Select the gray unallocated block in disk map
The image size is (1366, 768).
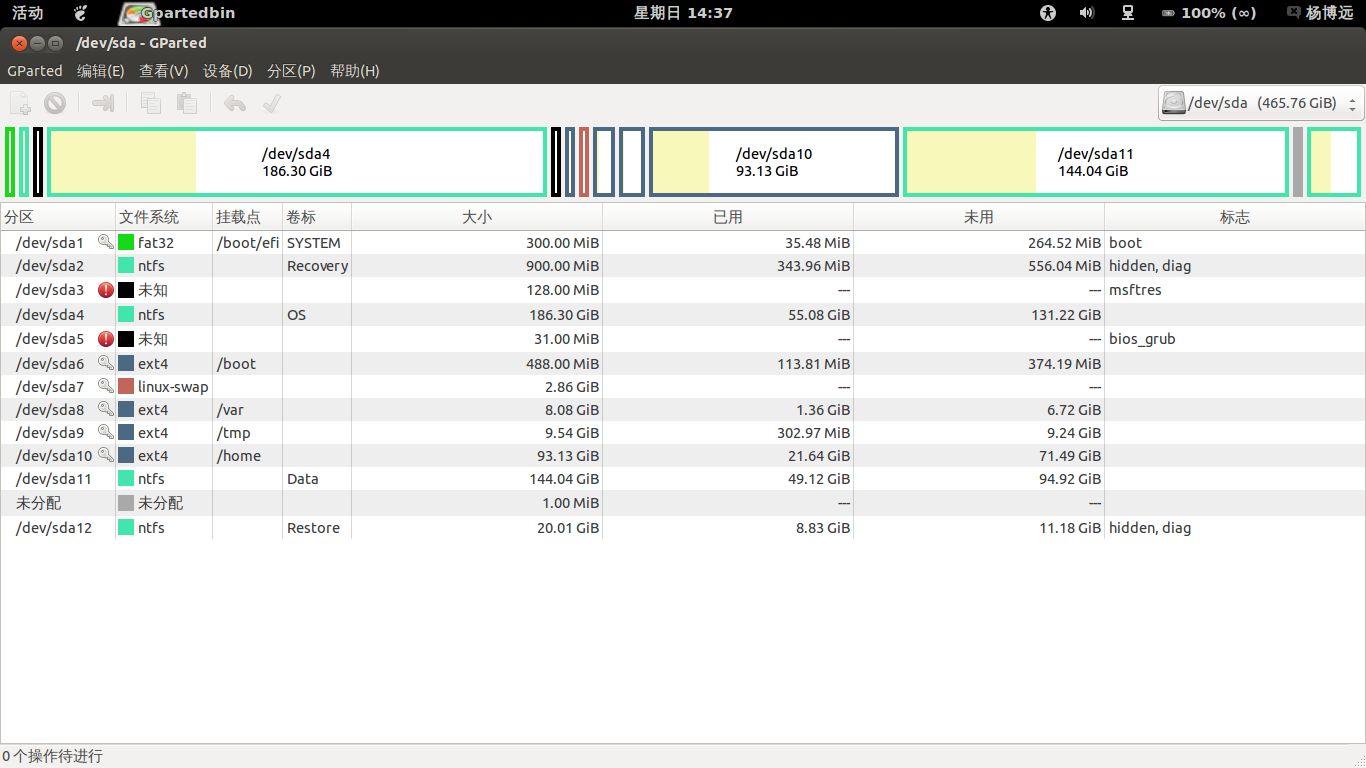click(1298, 162)
